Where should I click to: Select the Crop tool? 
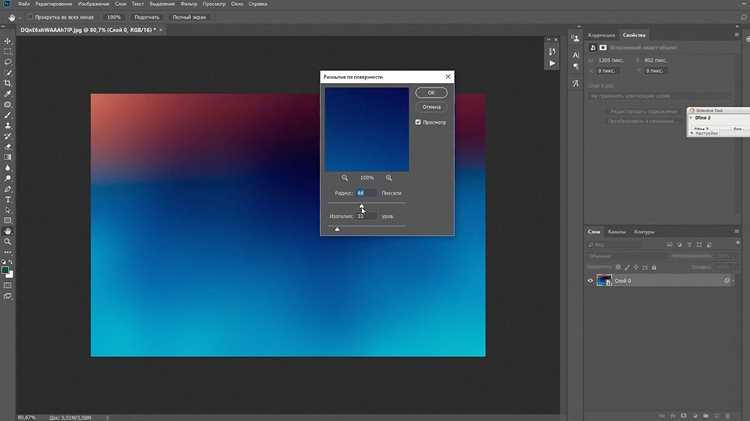8,83
